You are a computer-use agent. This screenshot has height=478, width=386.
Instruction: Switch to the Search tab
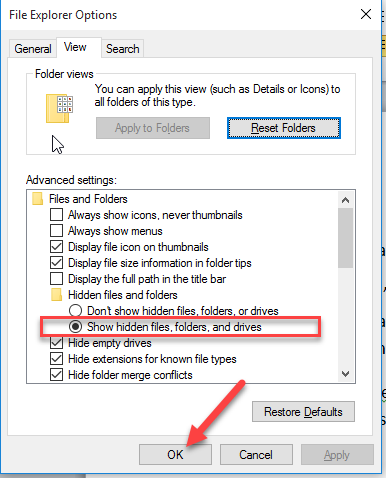click(x=123, y=49)
